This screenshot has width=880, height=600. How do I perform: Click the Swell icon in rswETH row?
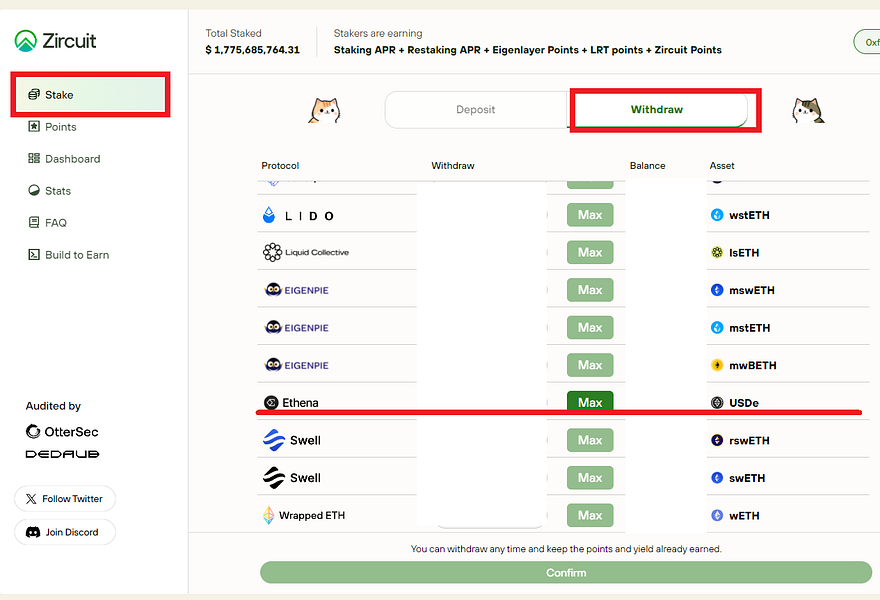pos(274,440)
